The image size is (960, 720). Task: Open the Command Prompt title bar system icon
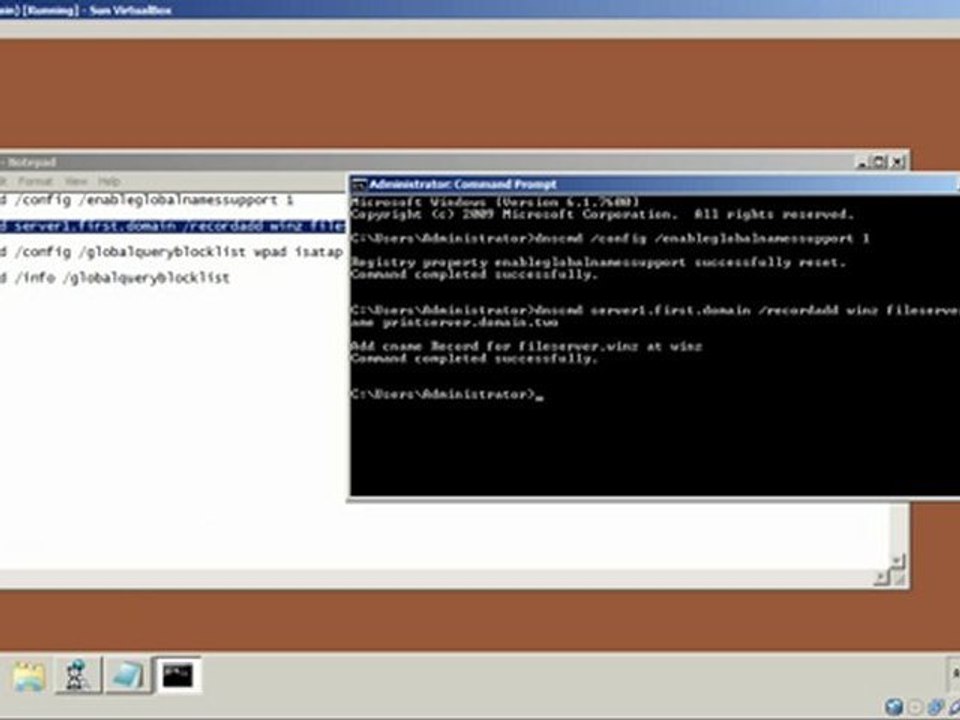pyautogui.click(x=359, y=184)
